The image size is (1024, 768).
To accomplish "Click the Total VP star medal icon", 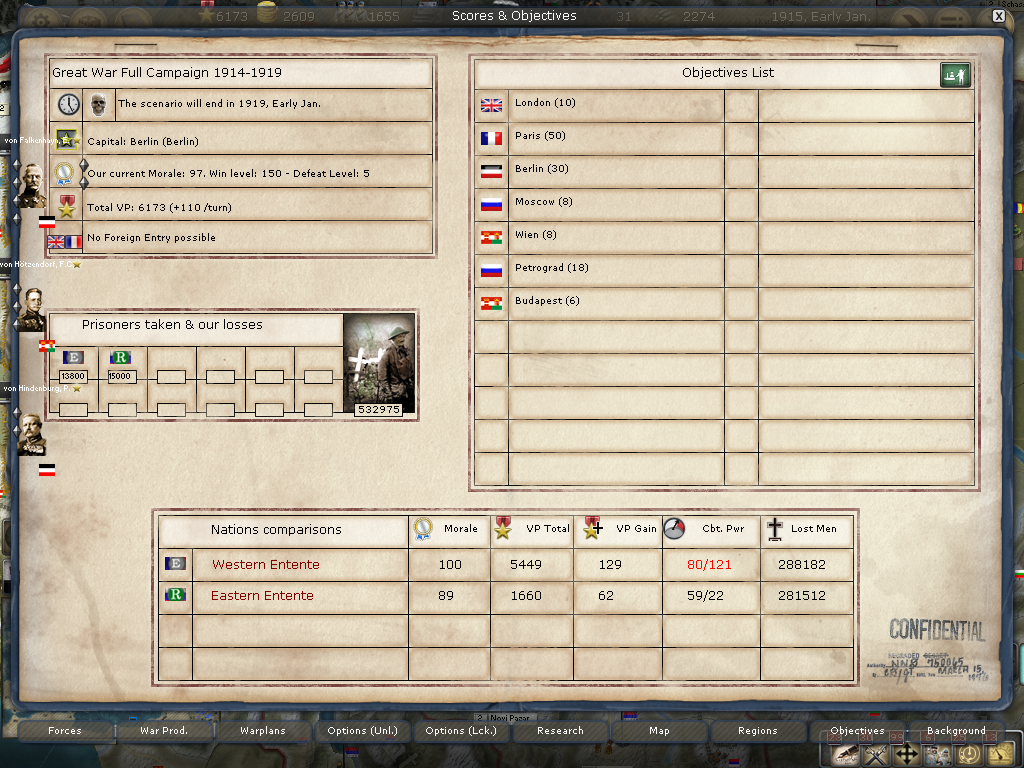I will (67, 207).
